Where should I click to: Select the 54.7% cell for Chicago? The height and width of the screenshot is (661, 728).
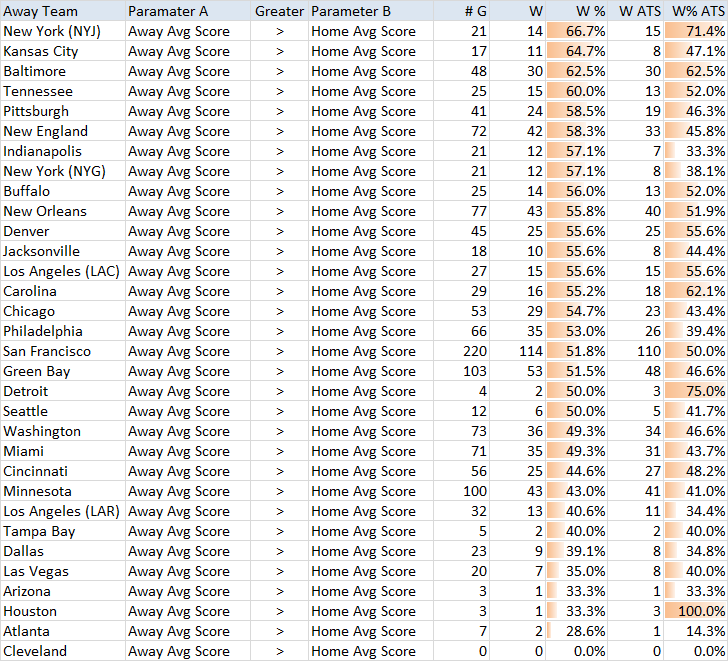tap(577, 311)
